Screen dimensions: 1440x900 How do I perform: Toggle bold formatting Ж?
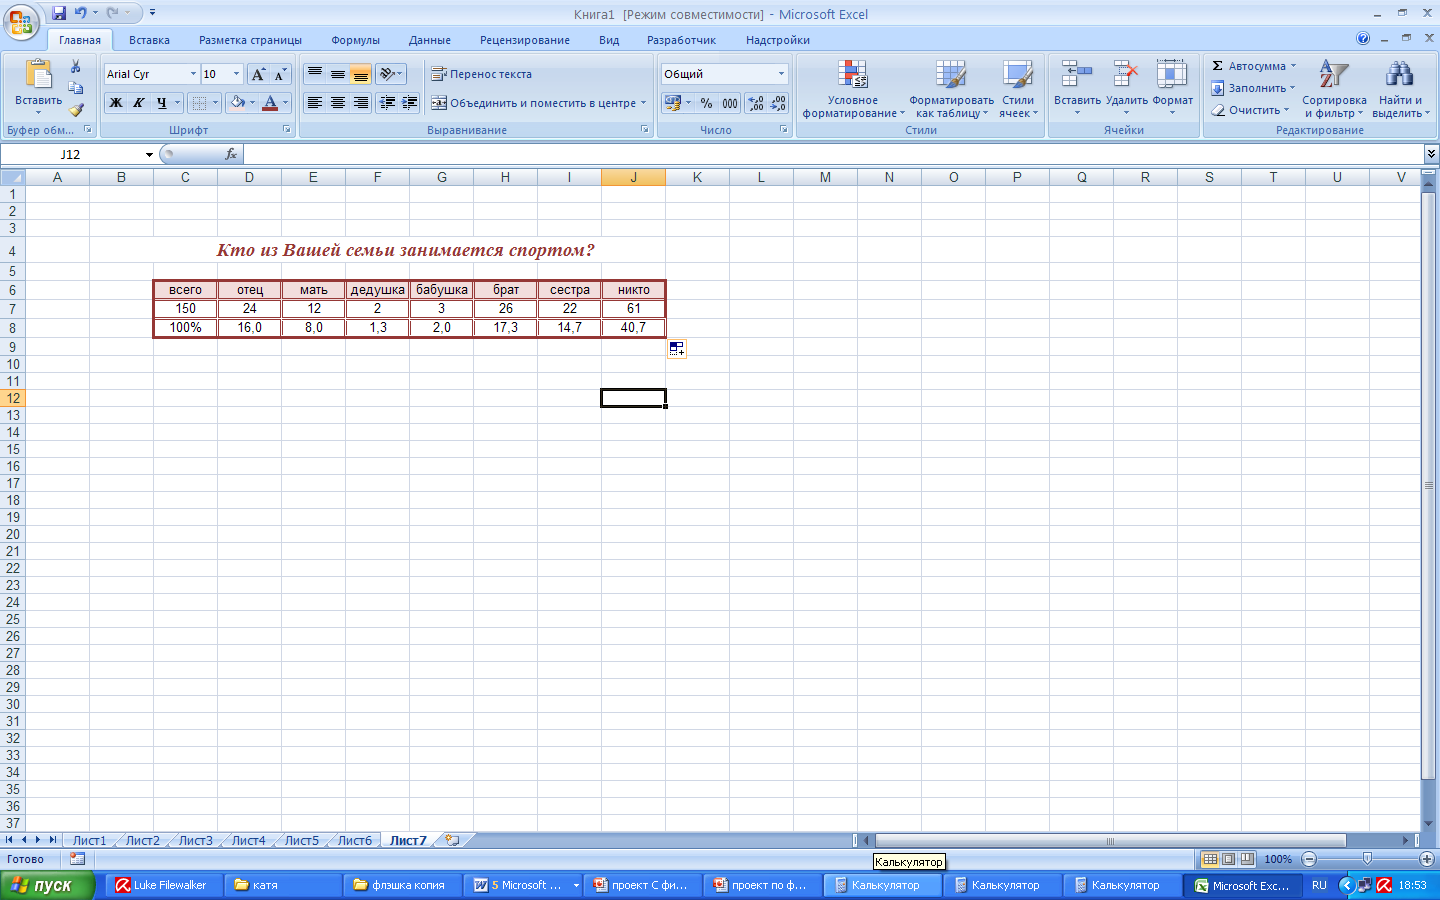tap(116, 103)
